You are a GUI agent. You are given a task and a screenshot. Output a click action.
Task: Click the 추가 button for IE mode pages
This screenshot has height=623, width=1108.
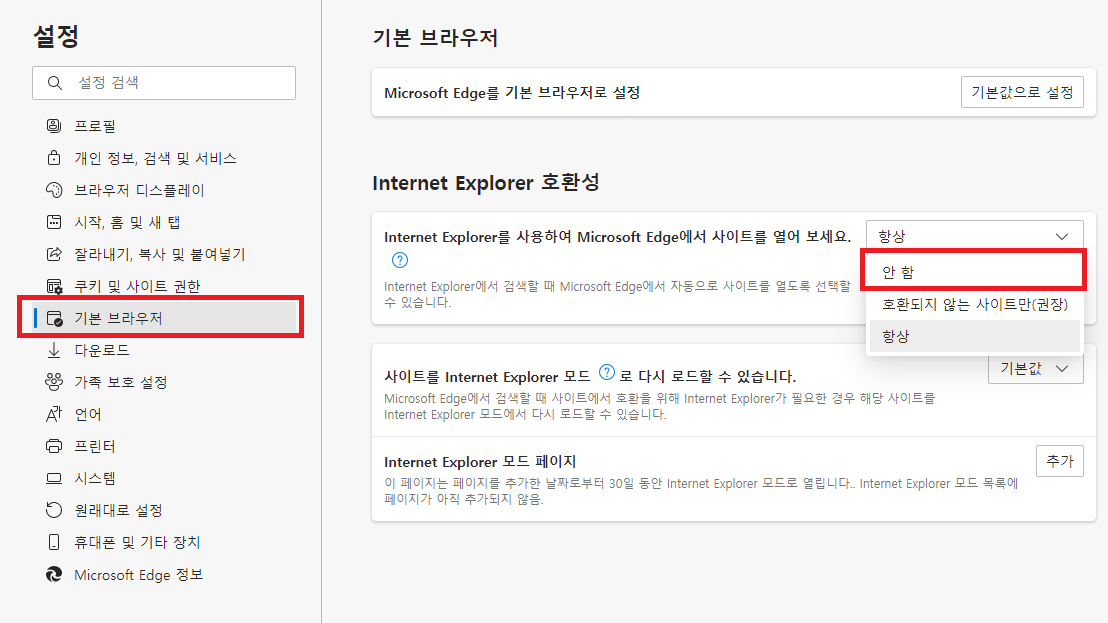click(x=1059, y=461)
